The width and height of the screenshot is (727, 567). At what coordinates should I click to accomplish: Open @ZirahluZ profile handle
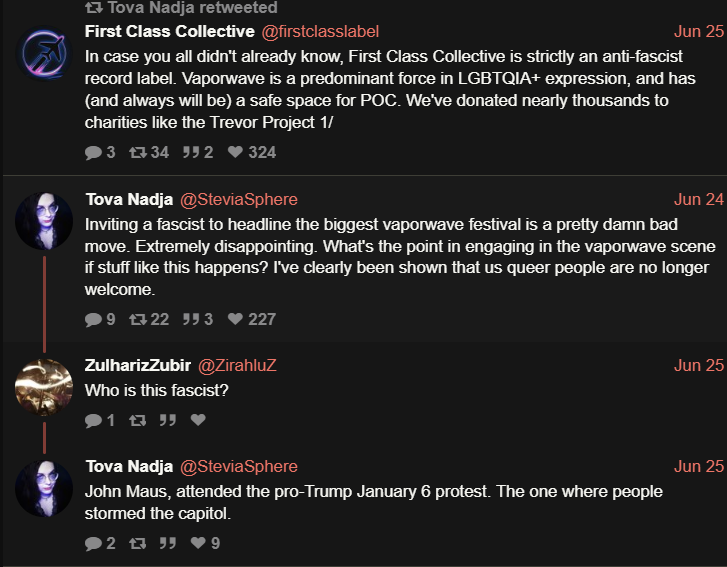(x=237, y=365)
